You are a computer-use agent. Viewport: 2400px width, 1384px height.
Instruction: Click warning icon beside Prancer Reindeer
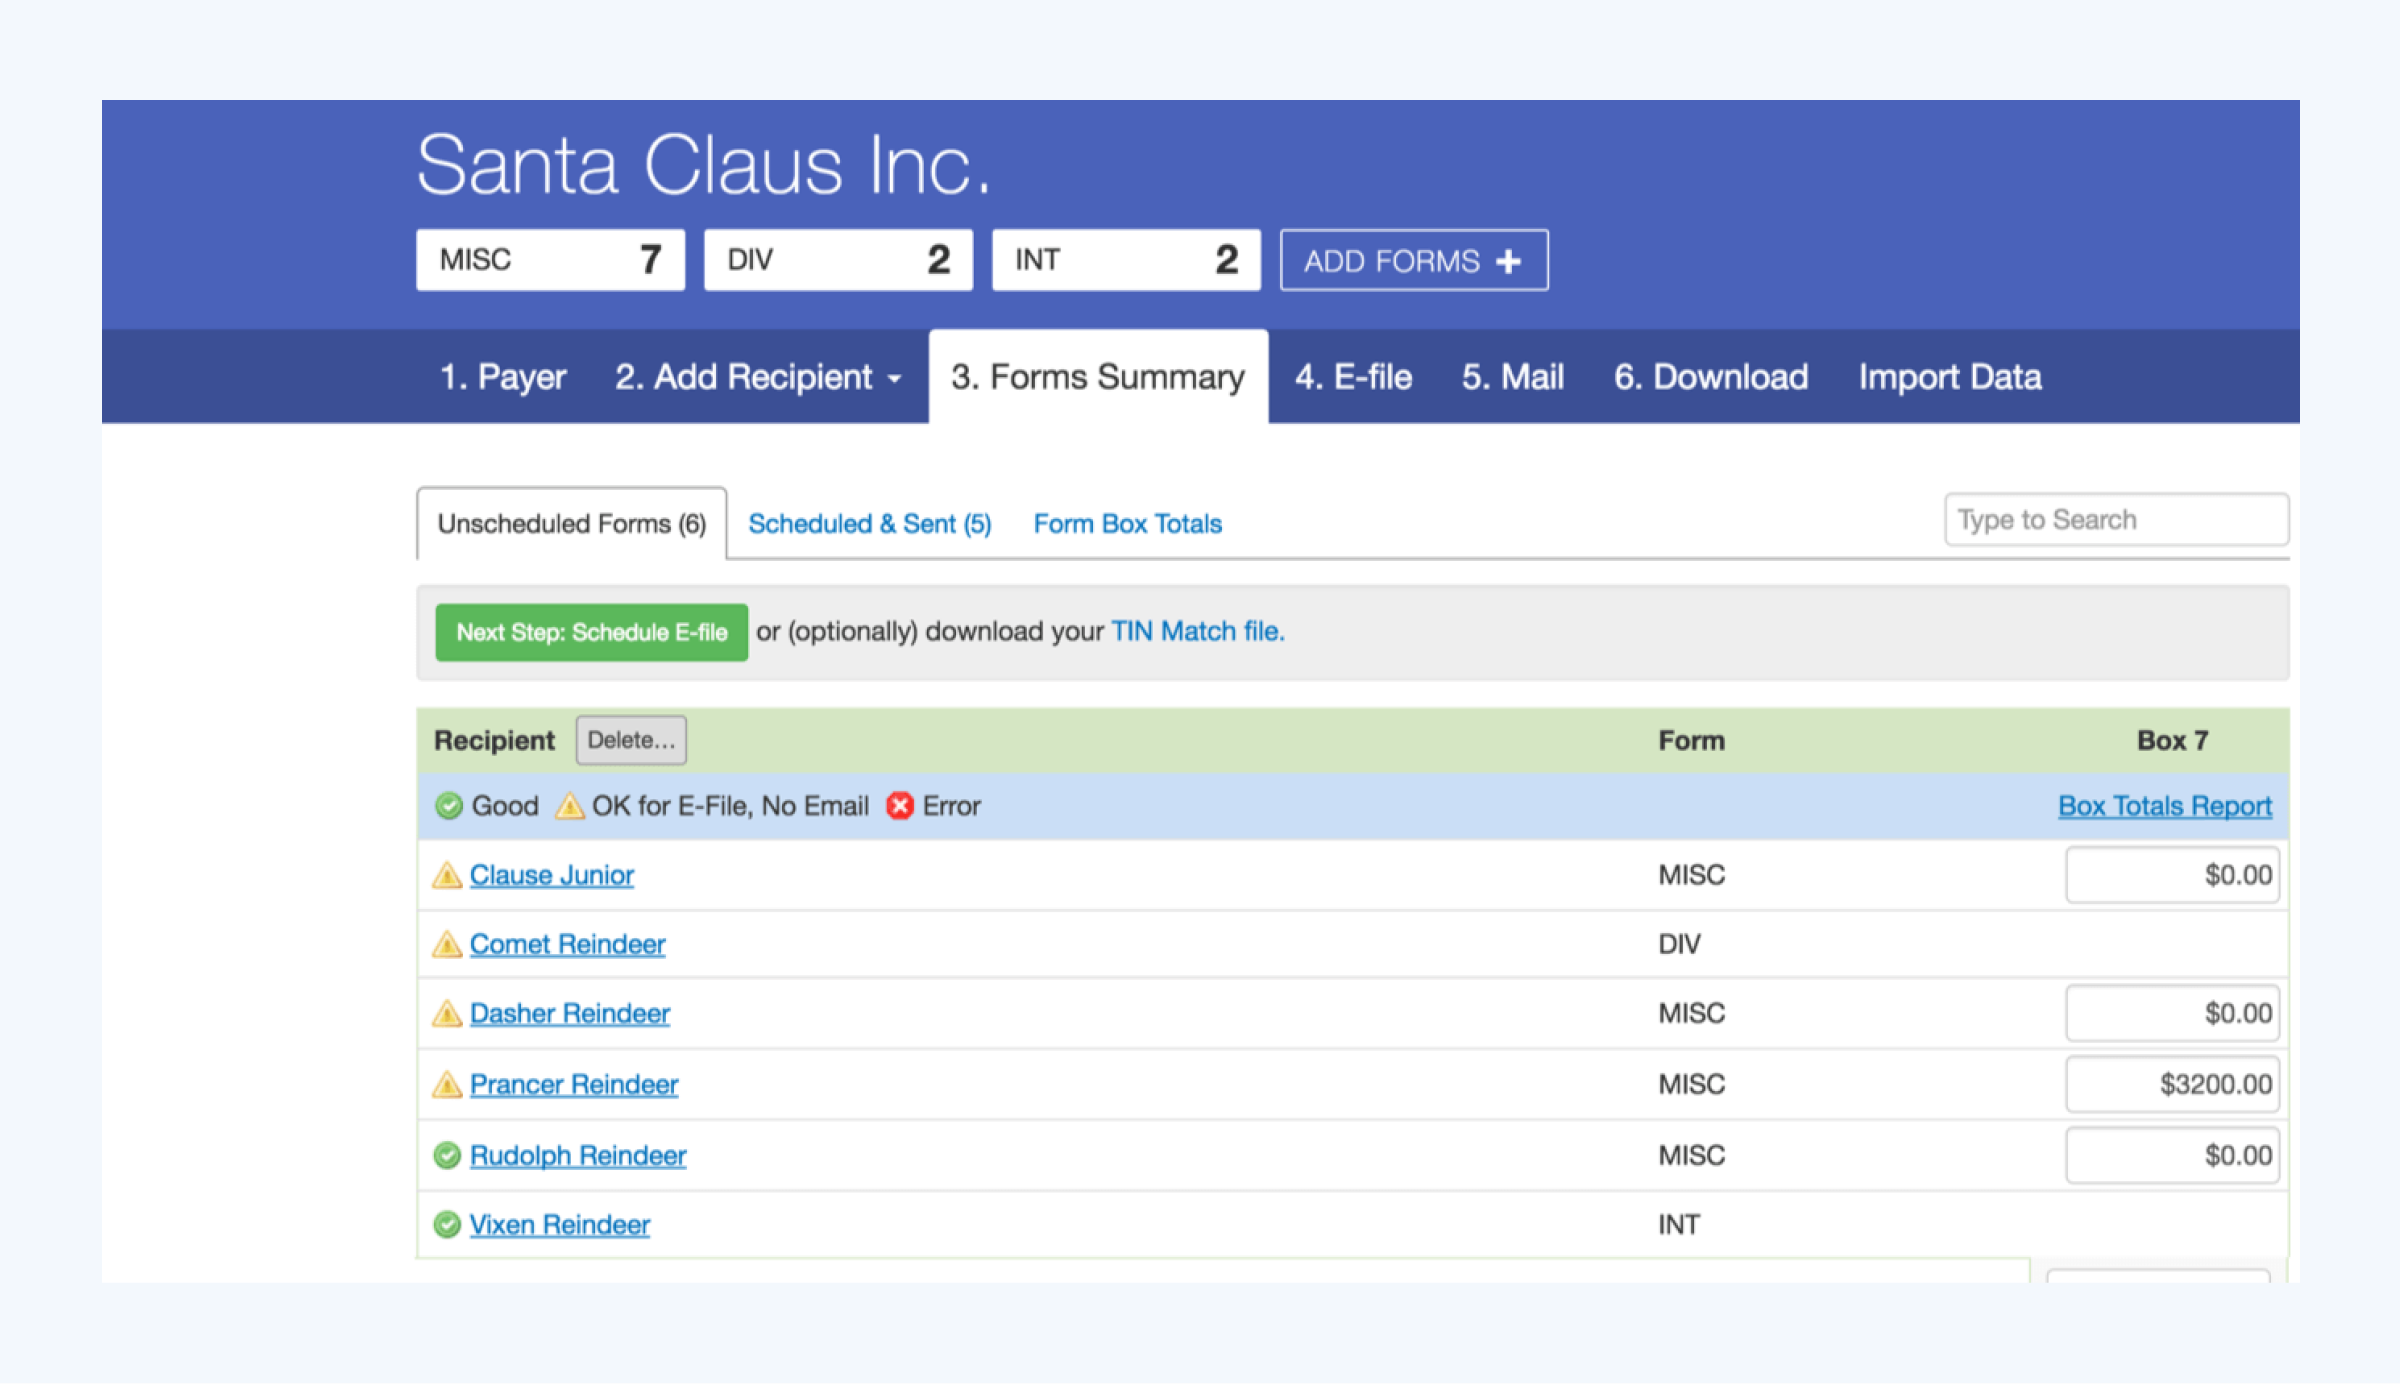tap(447, 1084)
